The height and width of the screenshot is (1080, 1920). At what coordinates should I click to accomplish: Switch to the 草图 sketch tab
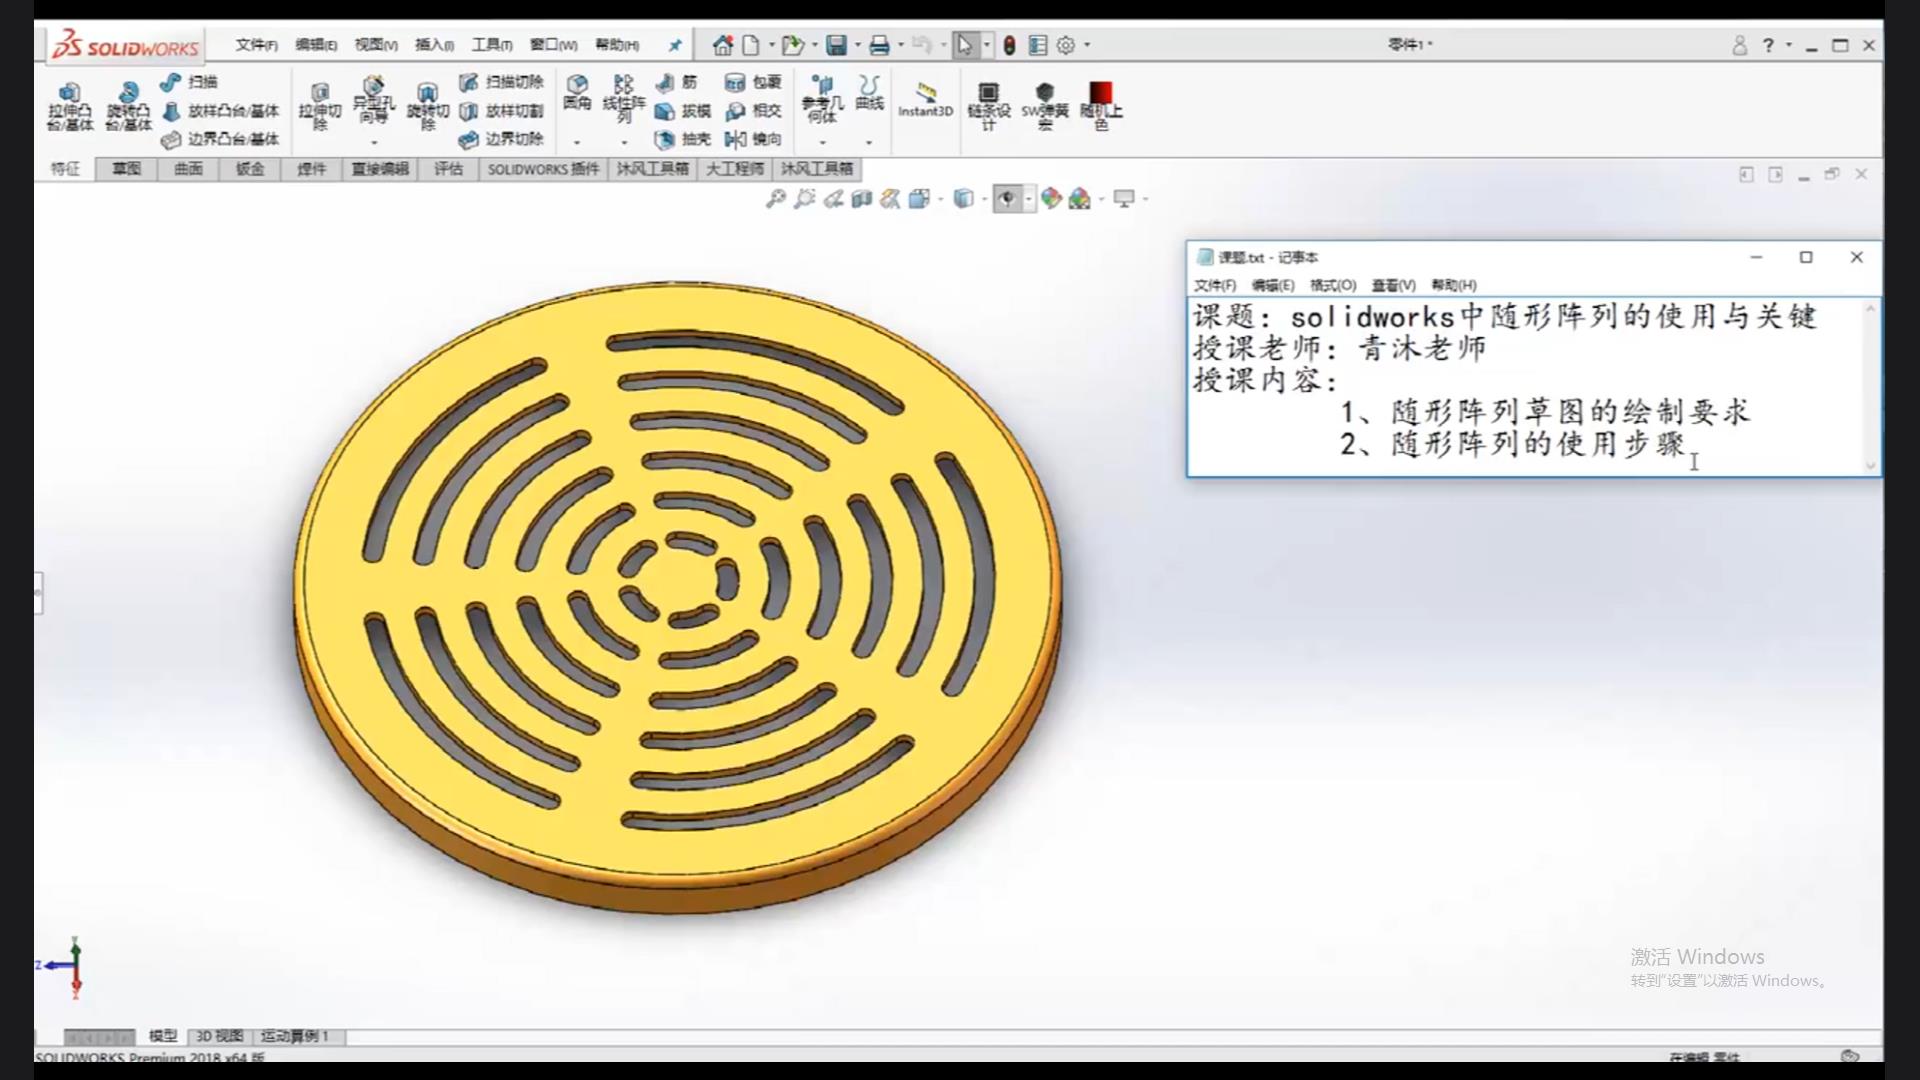click(126, 169)
